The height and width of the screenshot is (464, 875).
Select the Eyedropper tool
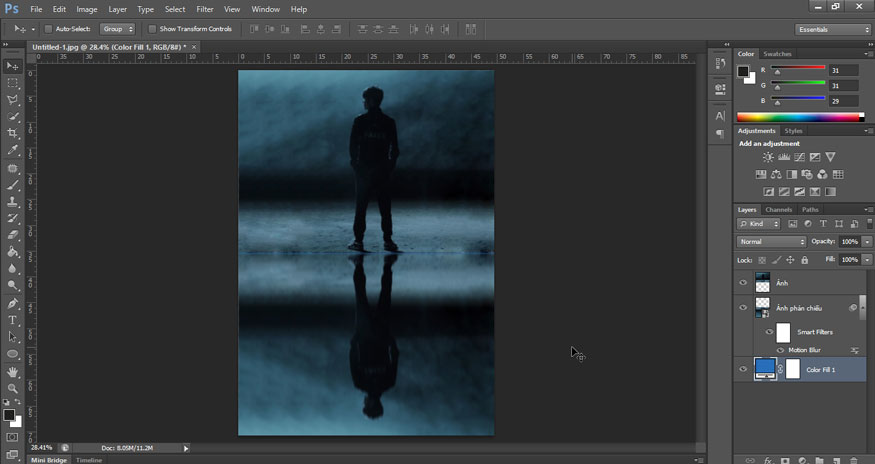(x=12, y=150)
